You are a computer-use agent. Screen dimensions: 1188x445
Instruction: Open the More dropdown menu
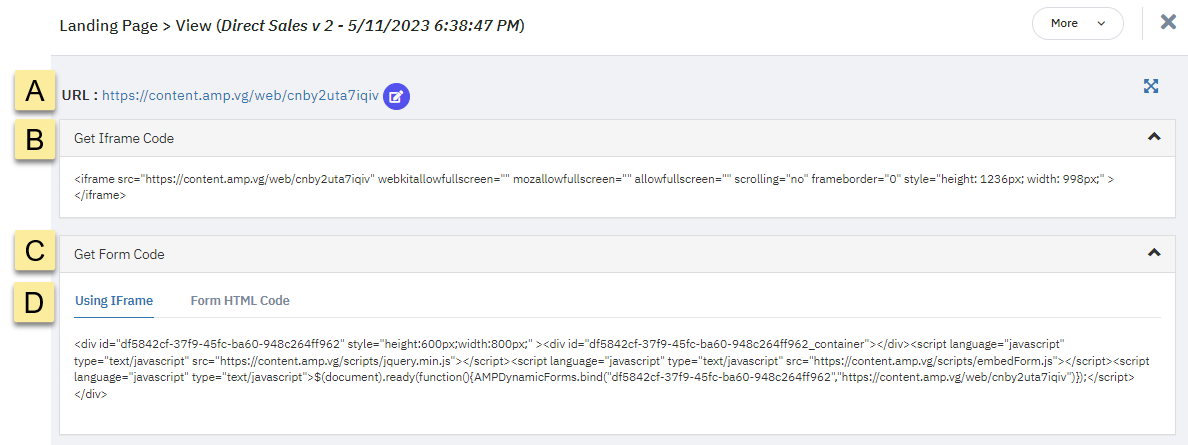(x=1077, y=23)
